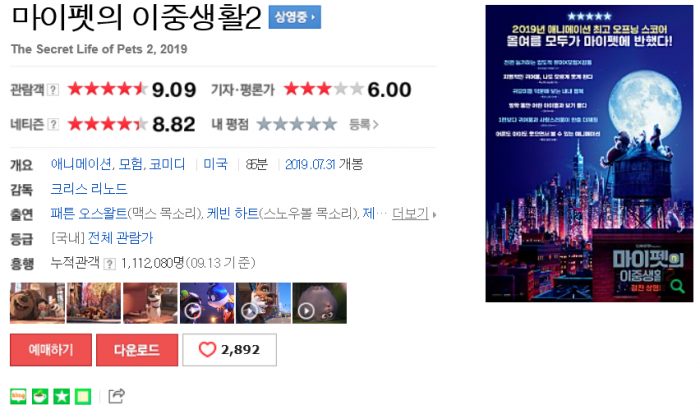Set my rating on the gray stars

tap(297, 124)
